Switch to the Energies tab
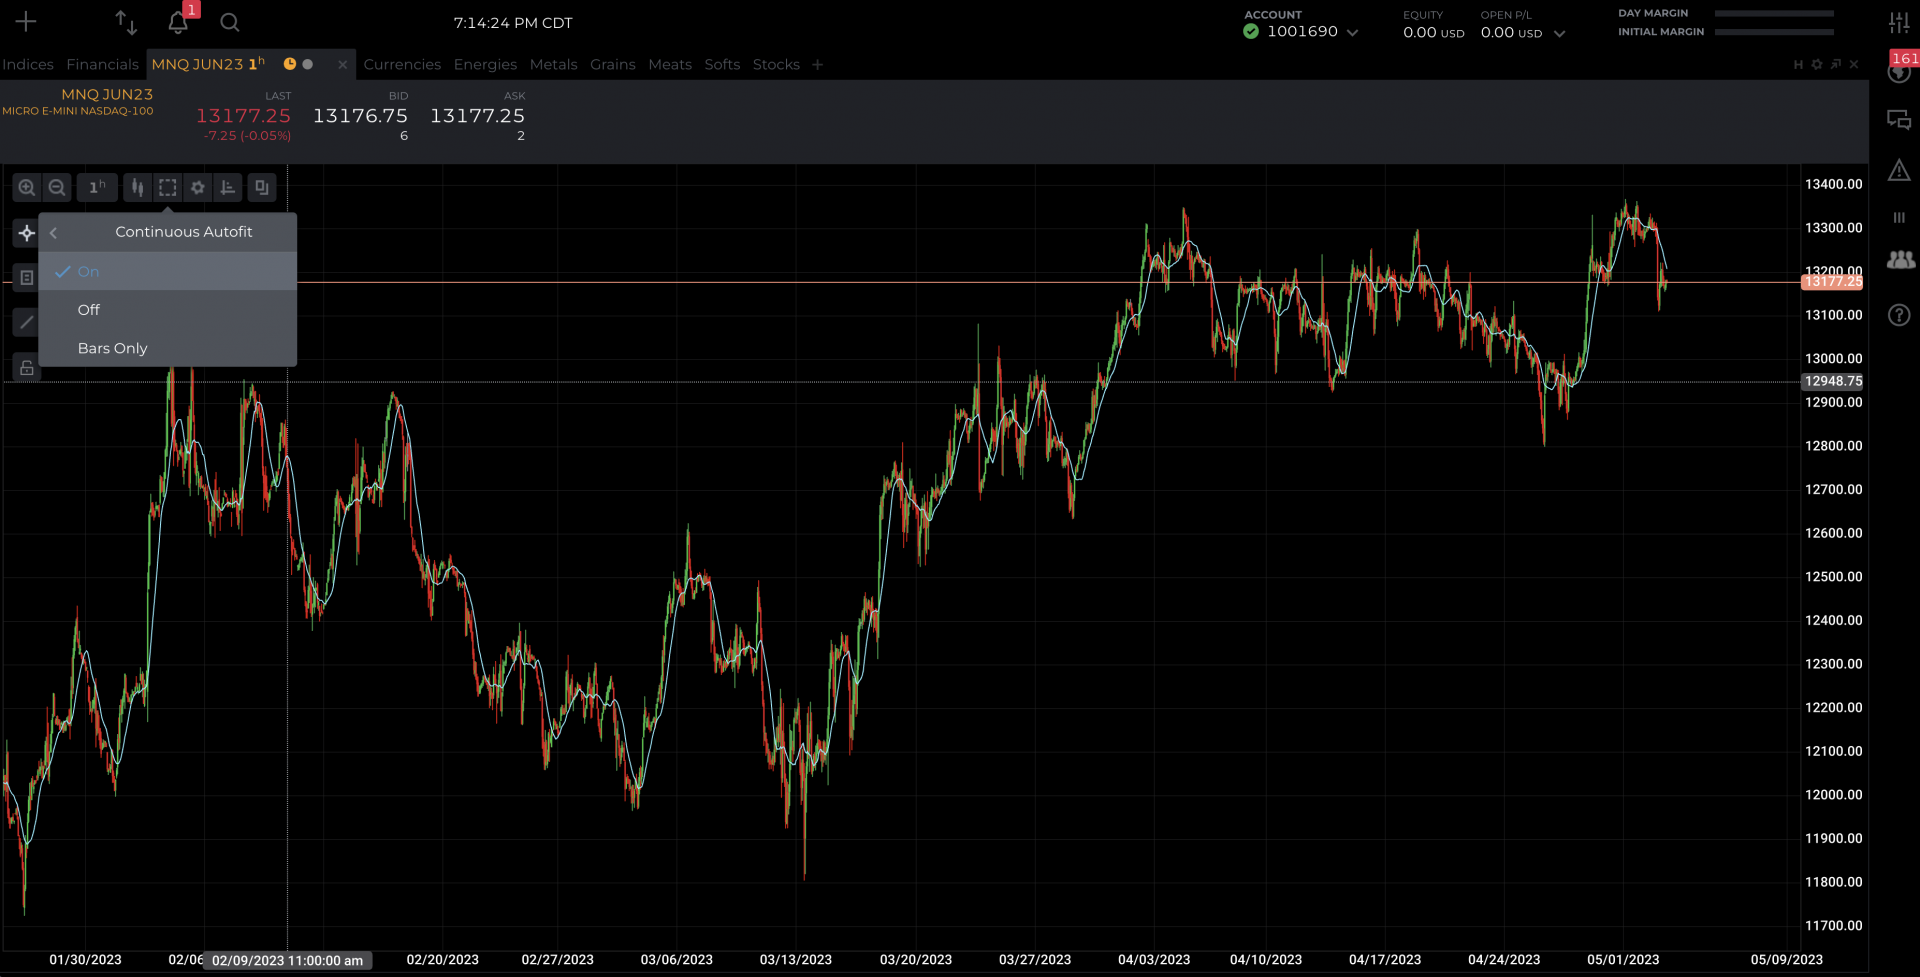 485,64
